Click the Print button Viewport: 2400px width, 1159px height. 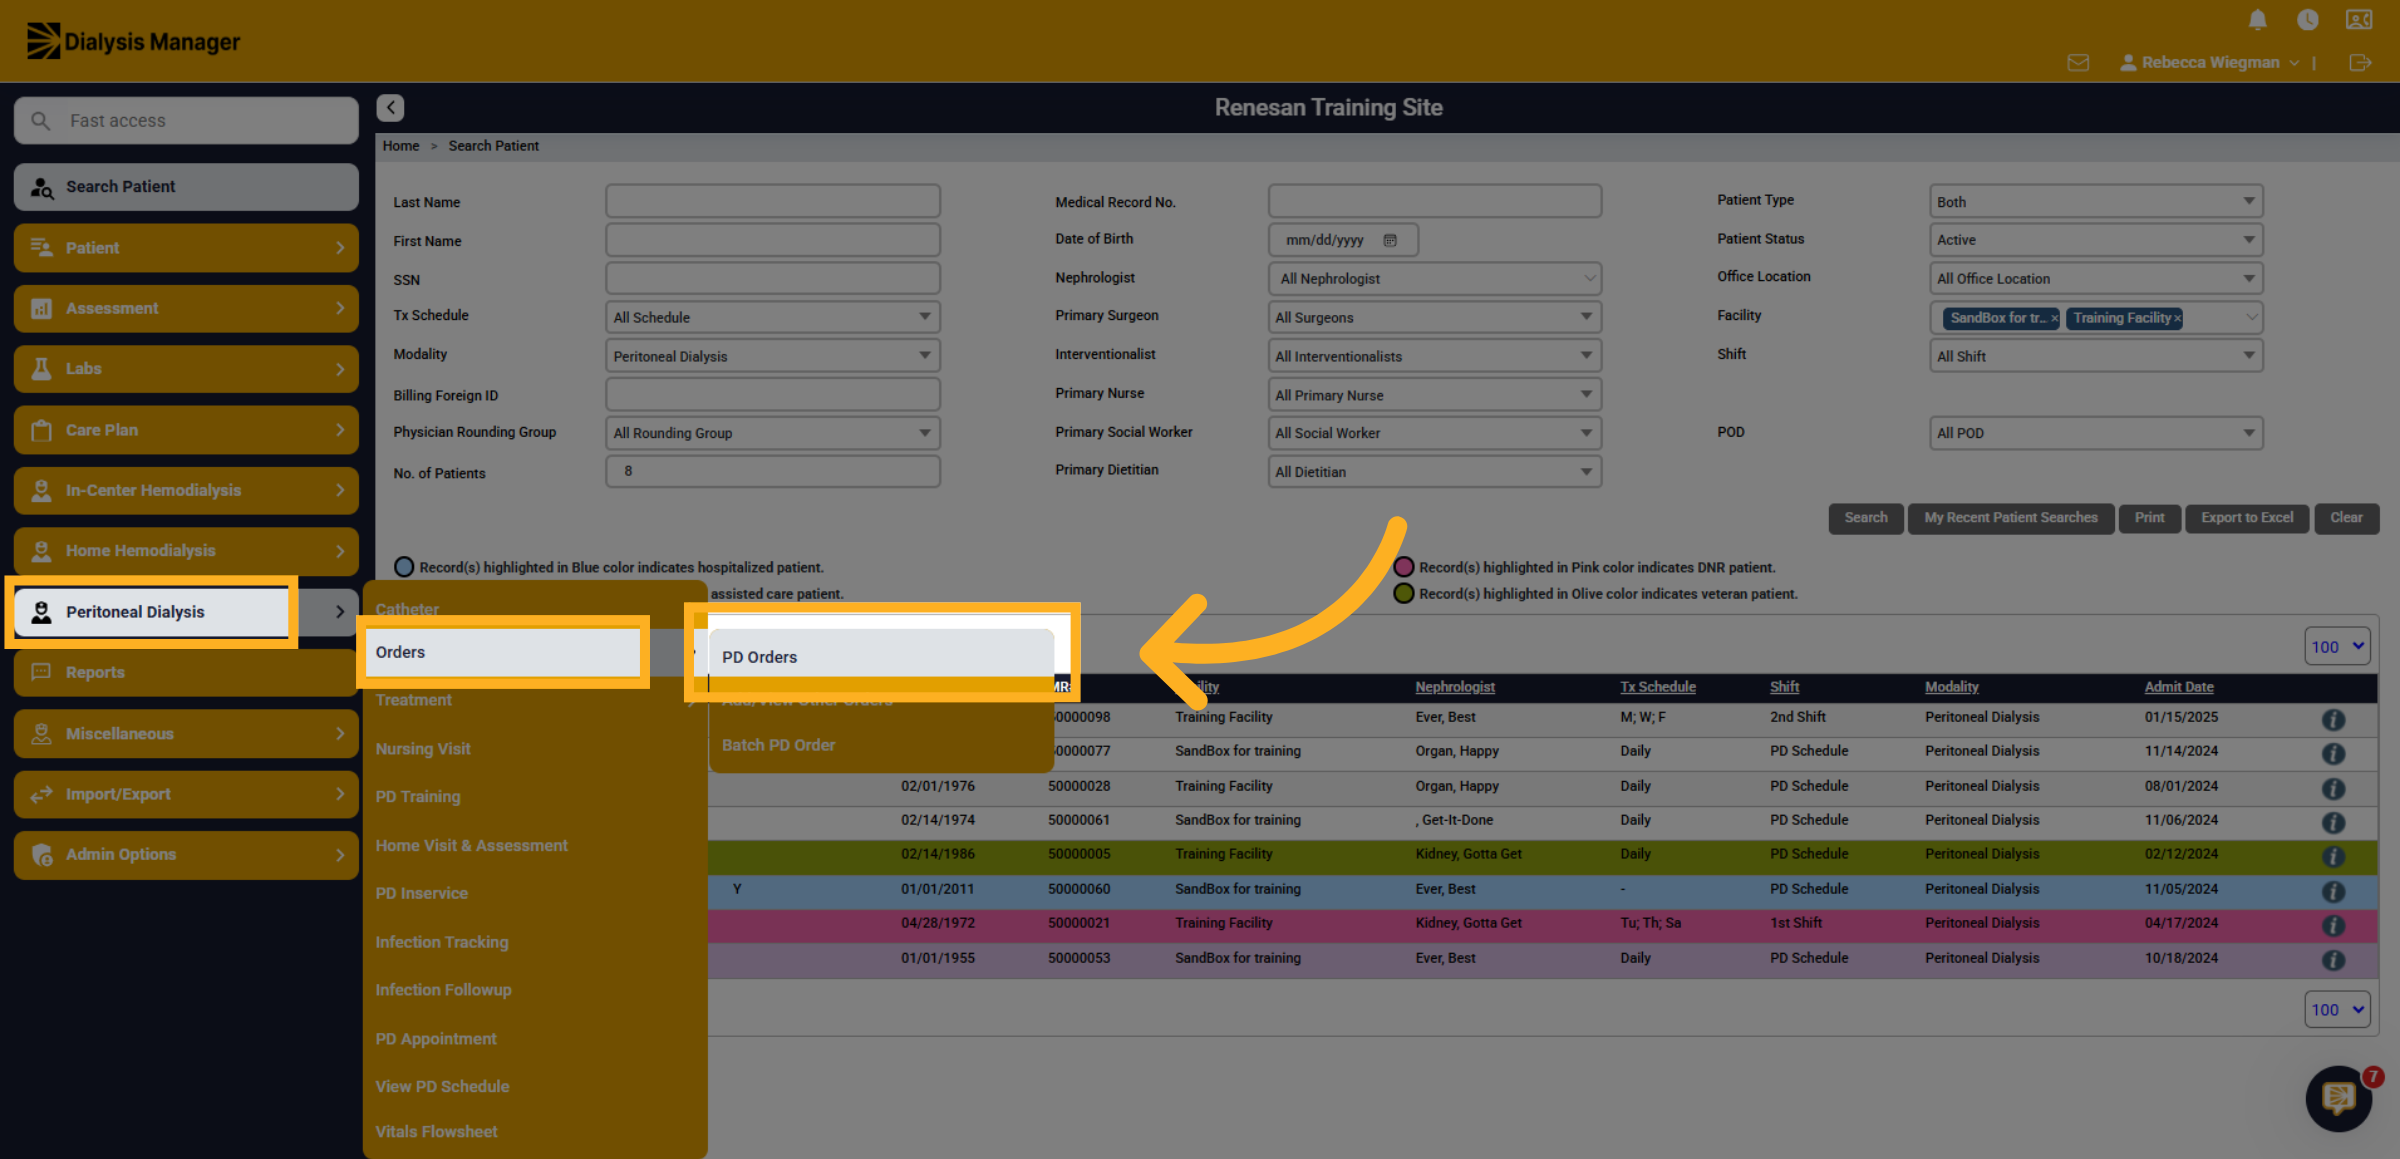(2149, 518)
